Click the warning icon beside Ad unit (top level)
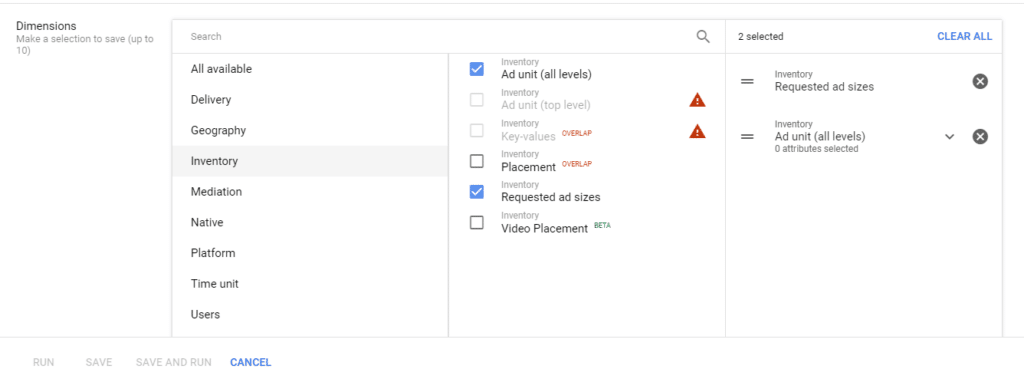The height and width of the screenshot is (379, 1024). [697, 100]
